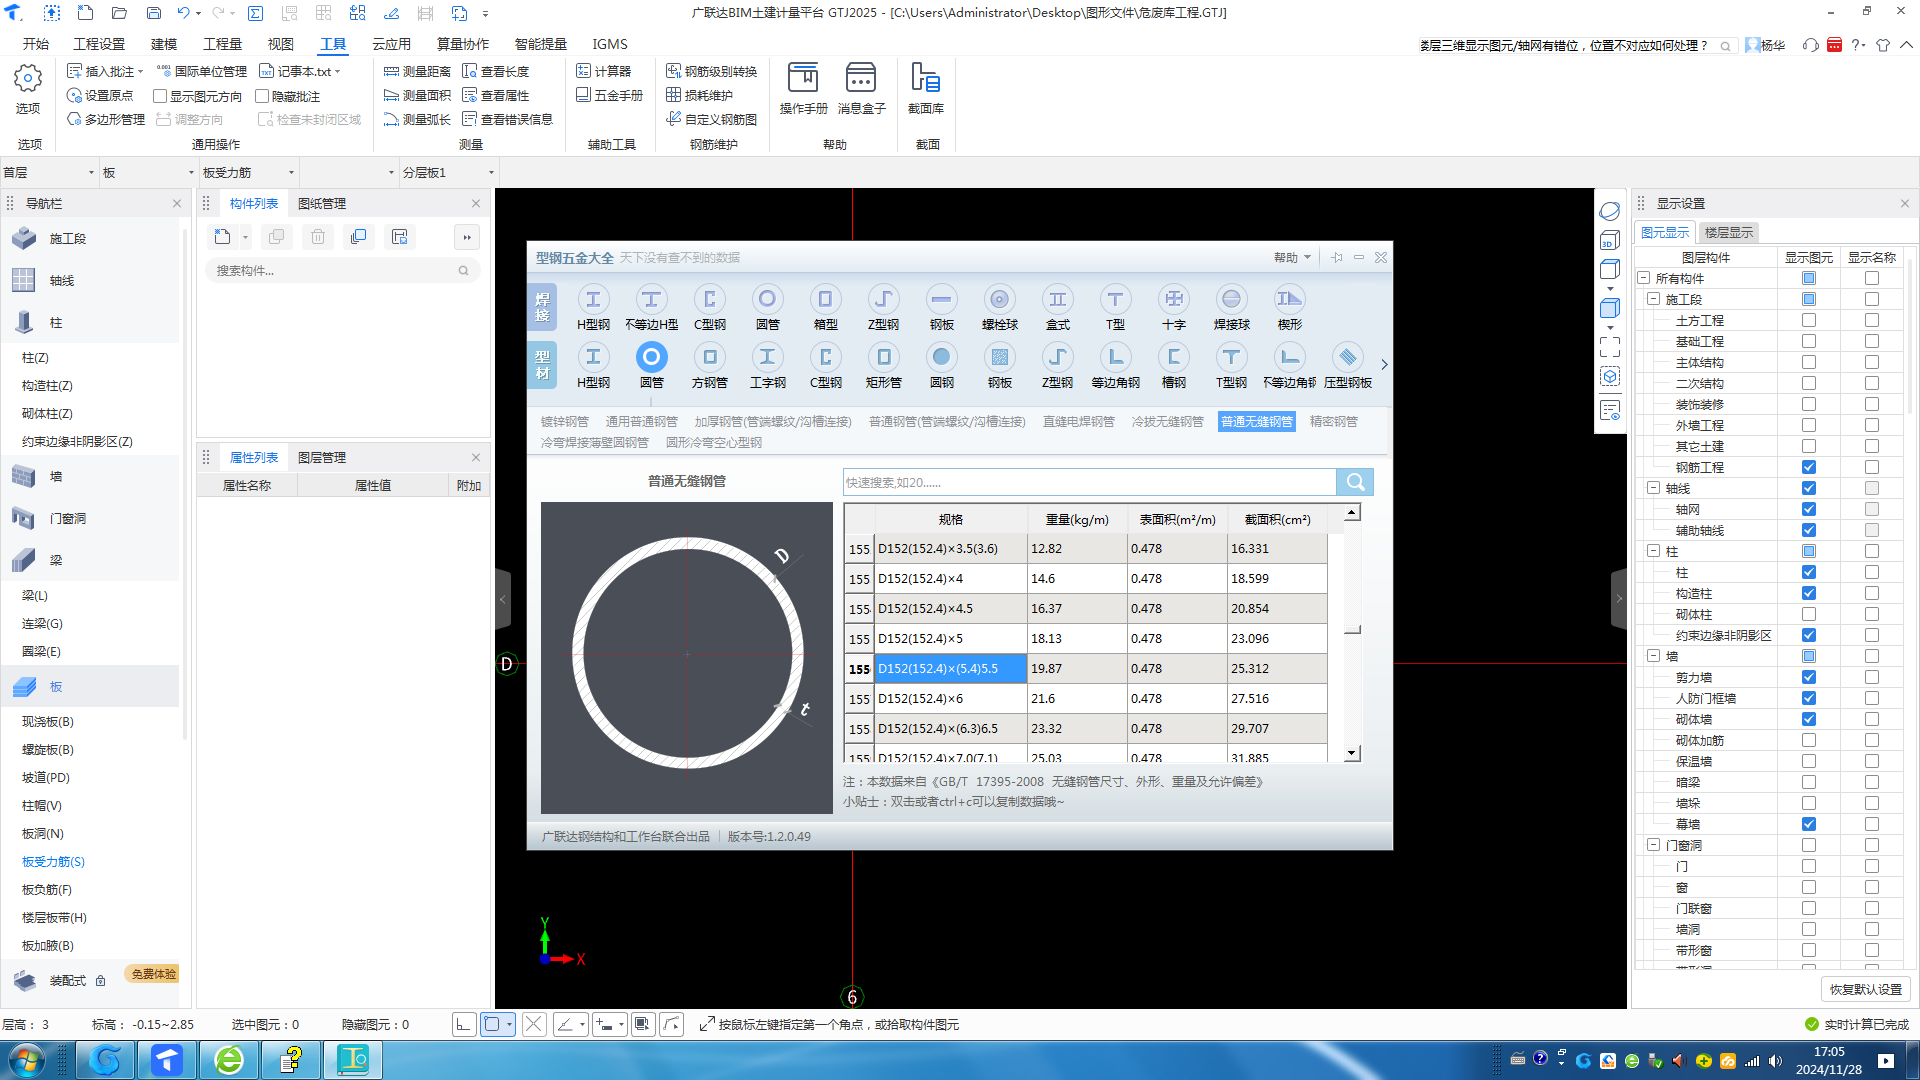Uncheck 幕墙 display checkbox
Viewport: 1920px width, 1080px height.
tap(1809, 824)
